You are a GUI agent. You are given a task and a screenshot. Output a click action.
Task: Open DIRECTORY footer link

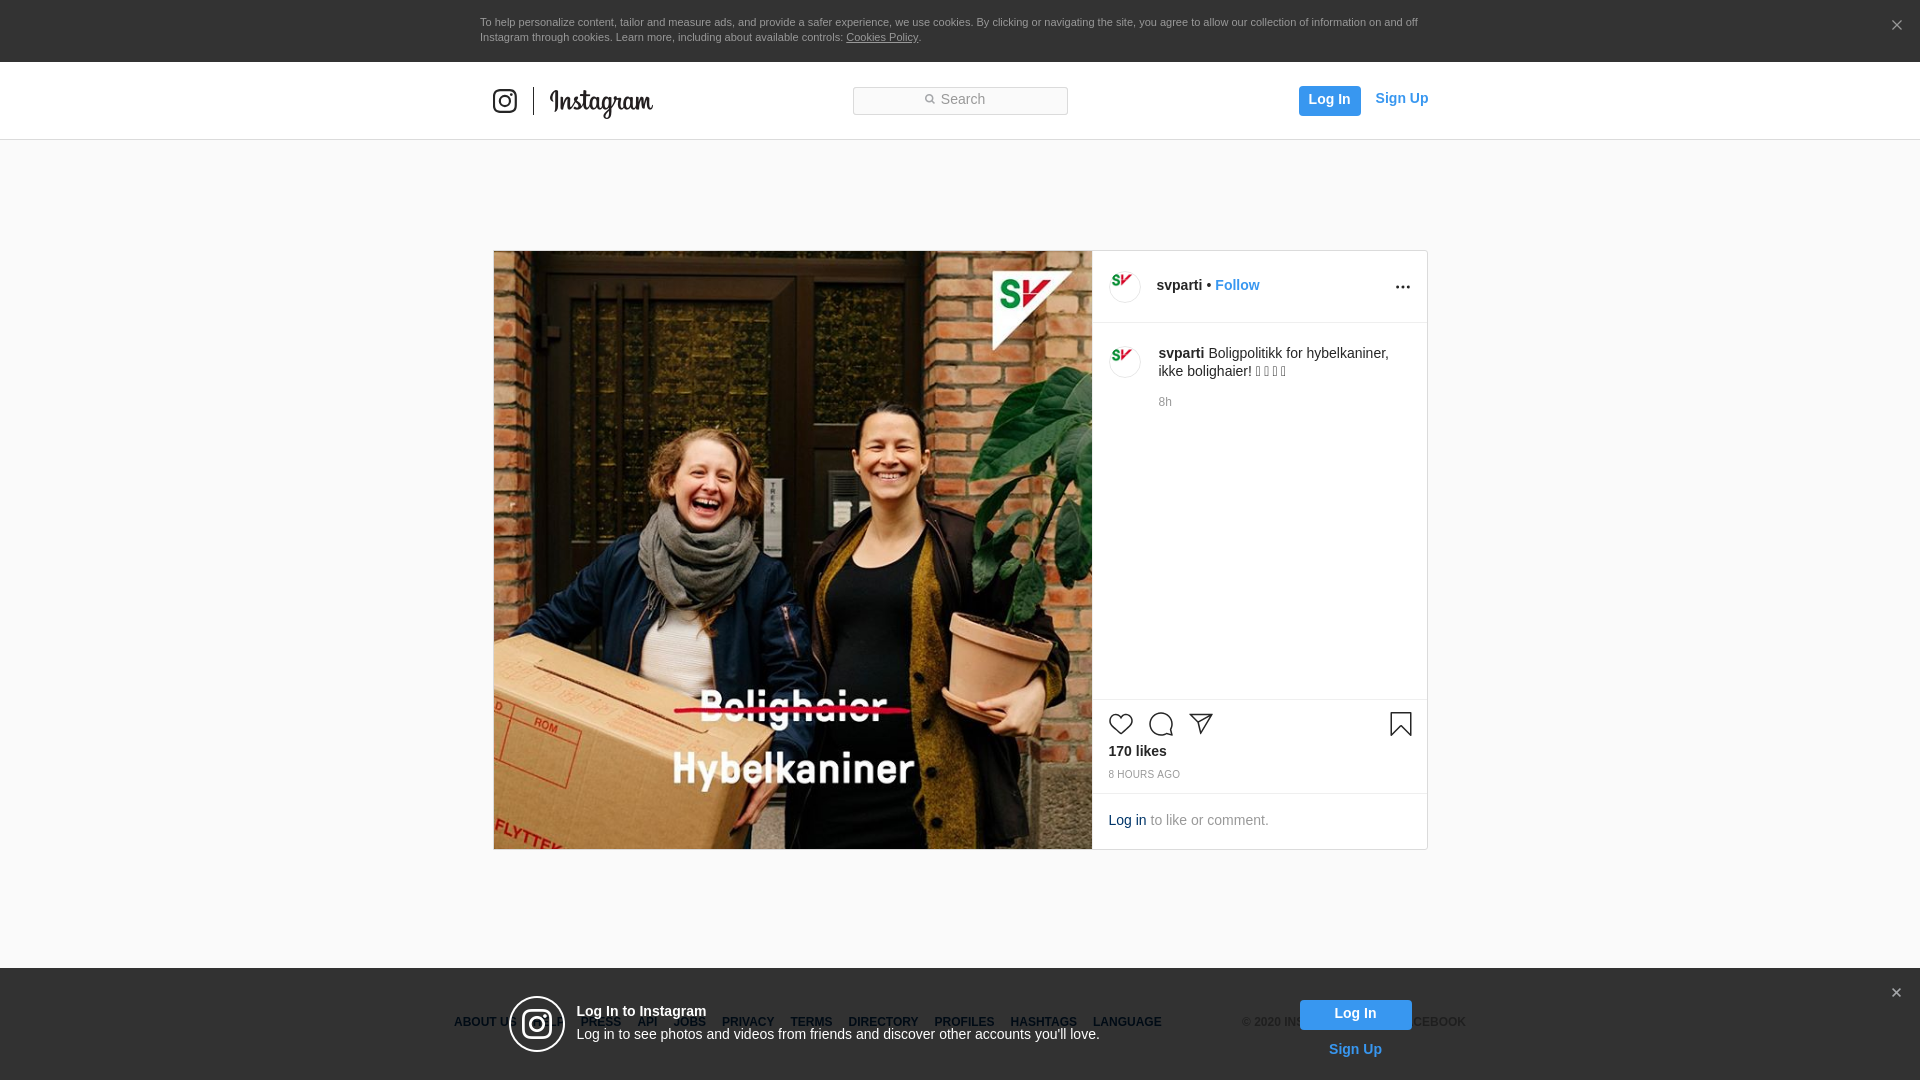tap(883, 1022)
